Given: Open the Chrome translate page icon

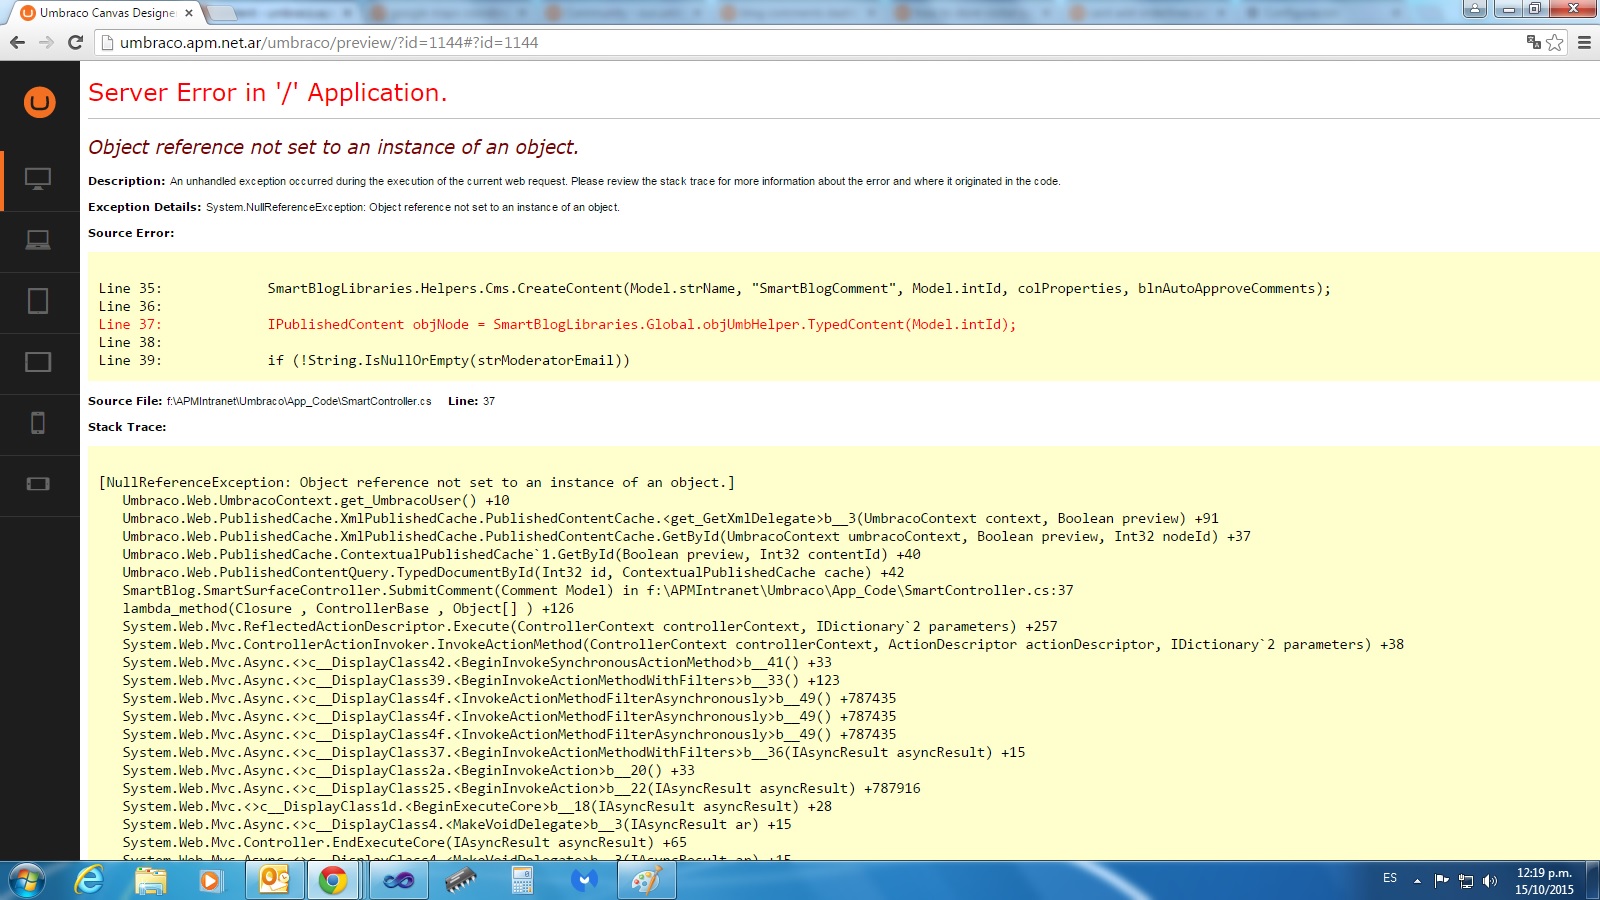Looking at the screenshot, I should click(x=1533, y=42).
